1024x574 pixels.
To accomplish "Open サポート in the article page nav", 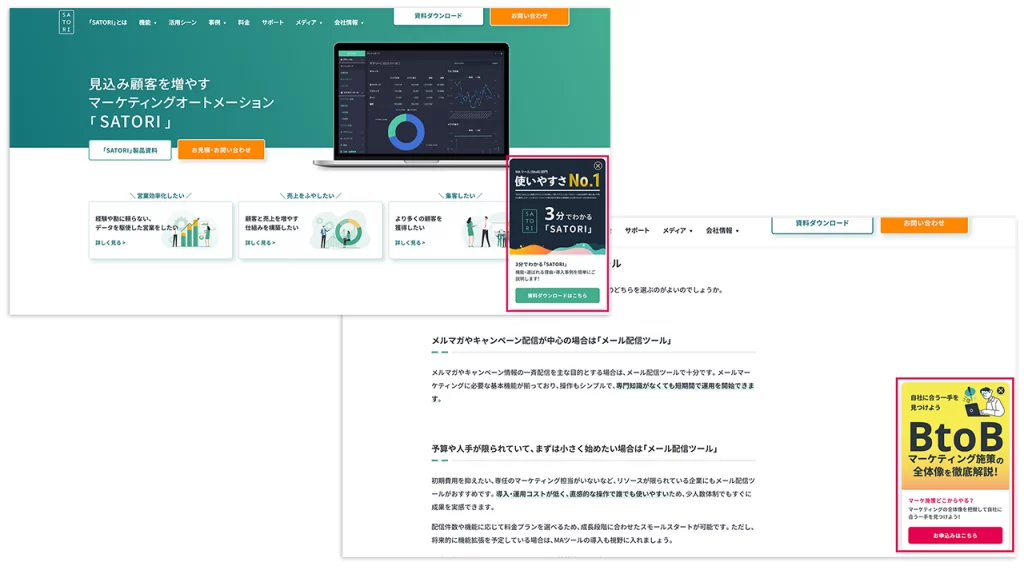I will click(637, 231).
